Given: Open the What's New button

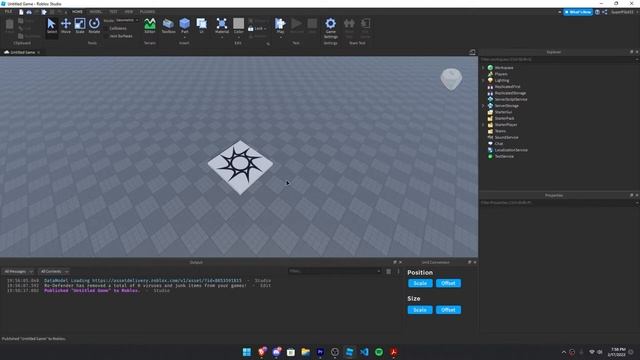Looking at the screenshot, I should 578,12.
